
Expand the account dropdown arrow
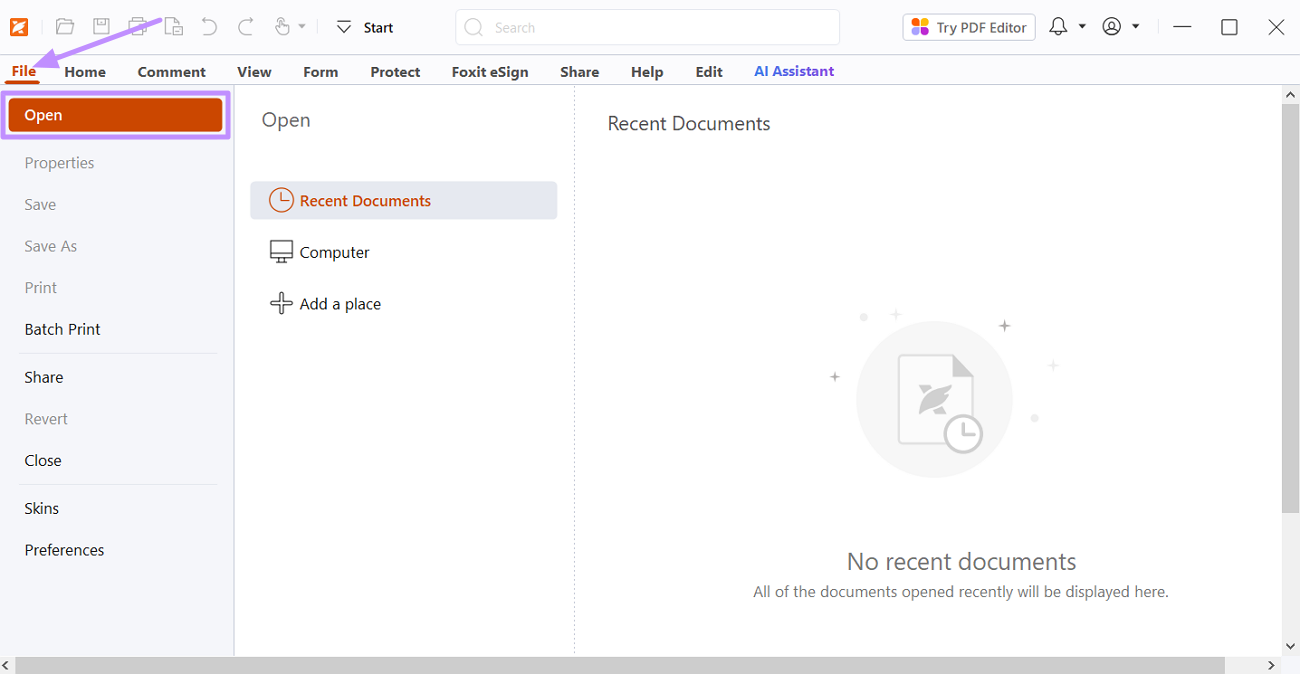coord(1136,26)
